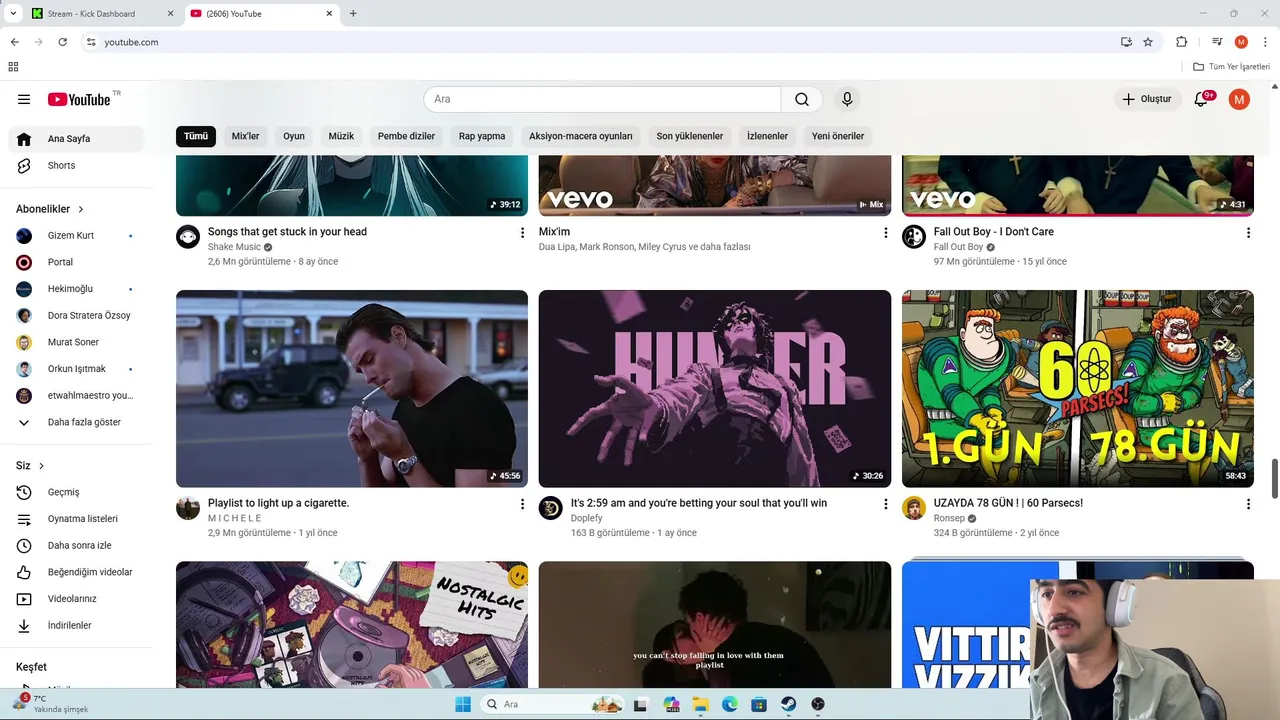Open Murat Soner subscription channel
Viewport: 1280px width, 720px height.
click(x=76, y=342)
